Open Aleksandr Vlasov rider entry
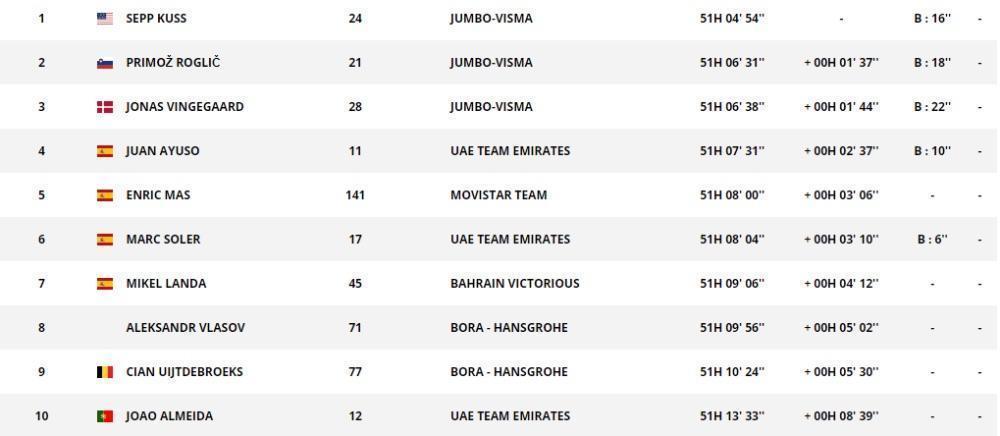The image size is (1000, 436). coord(186,328)
